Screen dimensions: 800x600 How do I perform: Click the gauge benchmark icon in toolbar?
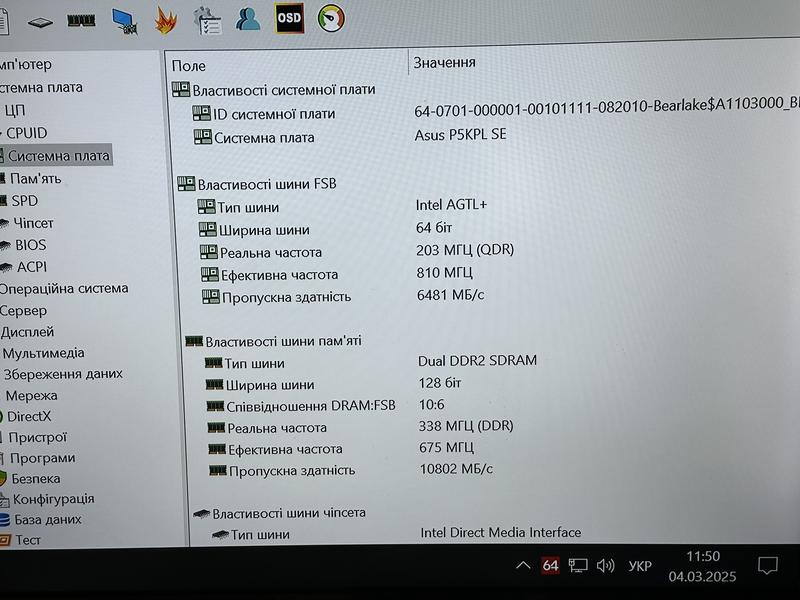[331, 18]
